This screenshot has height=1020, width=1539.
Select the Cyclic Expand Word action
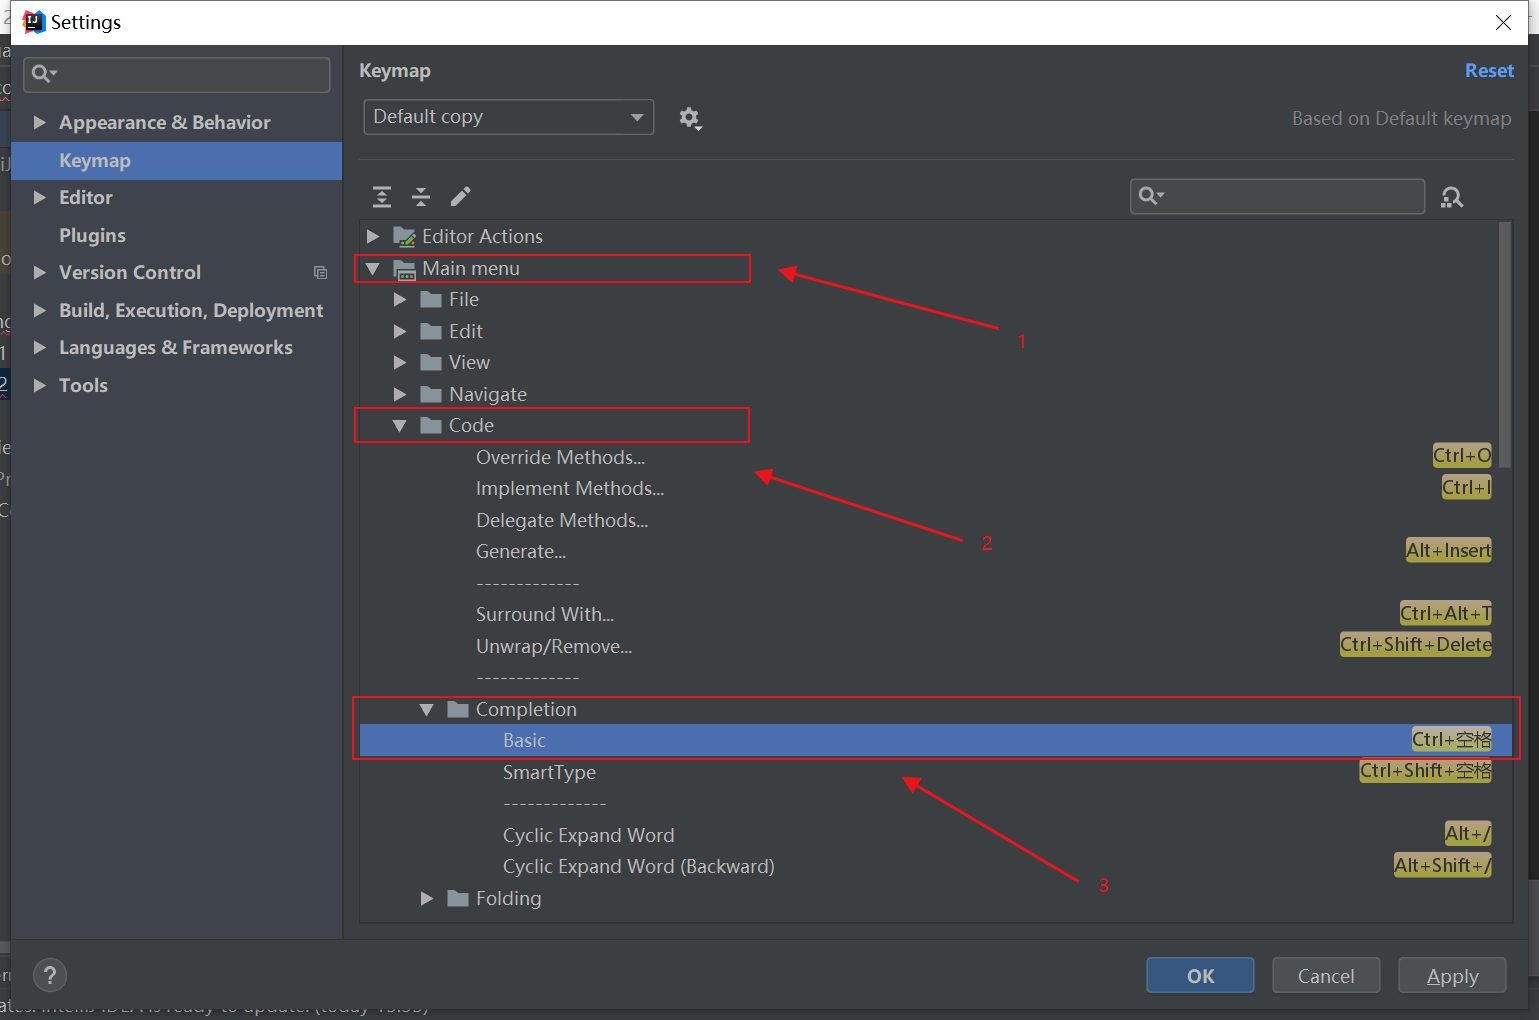[x=588, y=836]
